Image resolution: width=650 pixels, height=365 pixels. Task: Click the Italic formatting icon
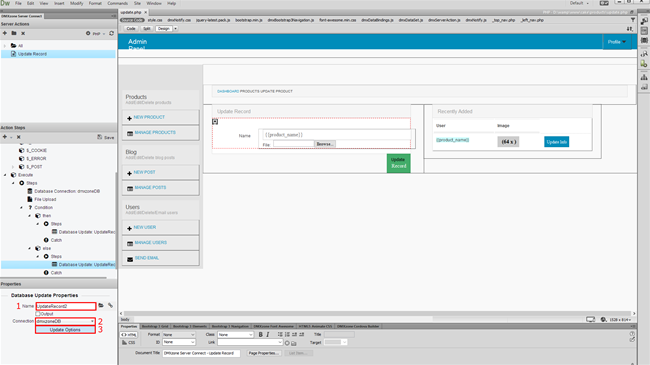click(267, 334)
